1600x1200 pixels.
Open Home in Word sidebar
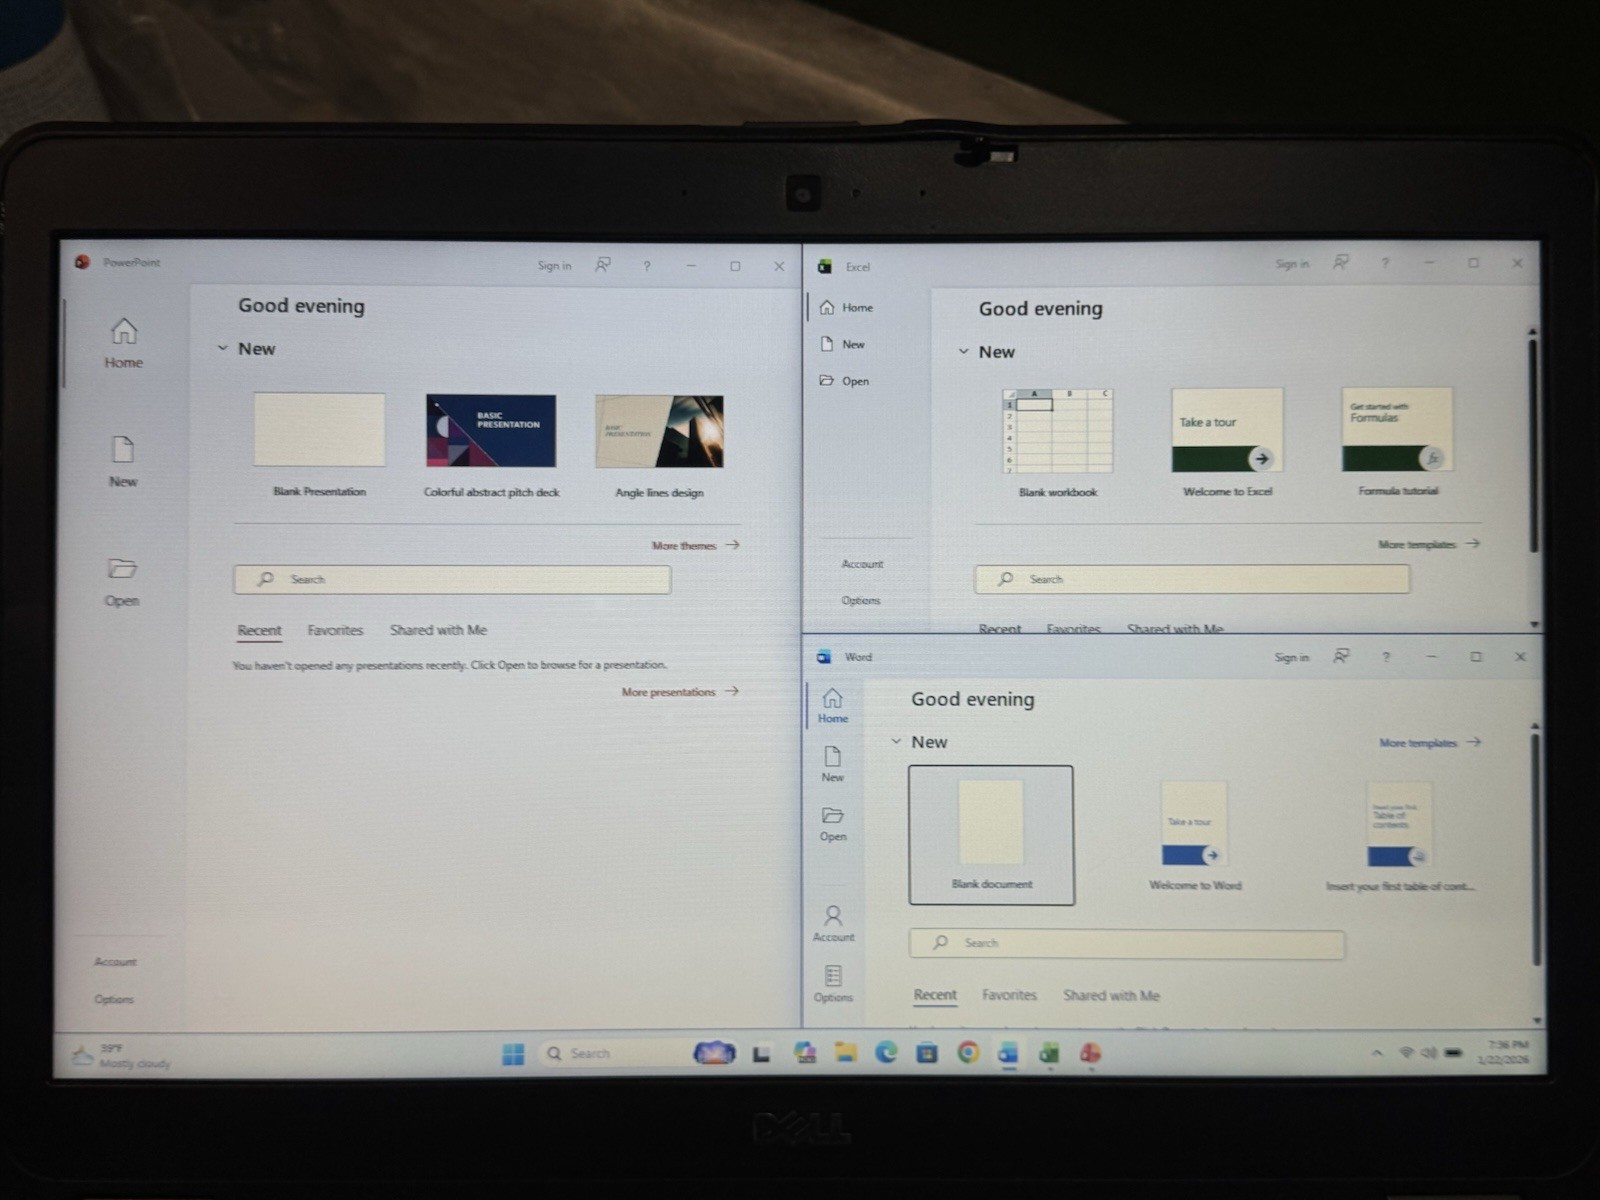832,706
